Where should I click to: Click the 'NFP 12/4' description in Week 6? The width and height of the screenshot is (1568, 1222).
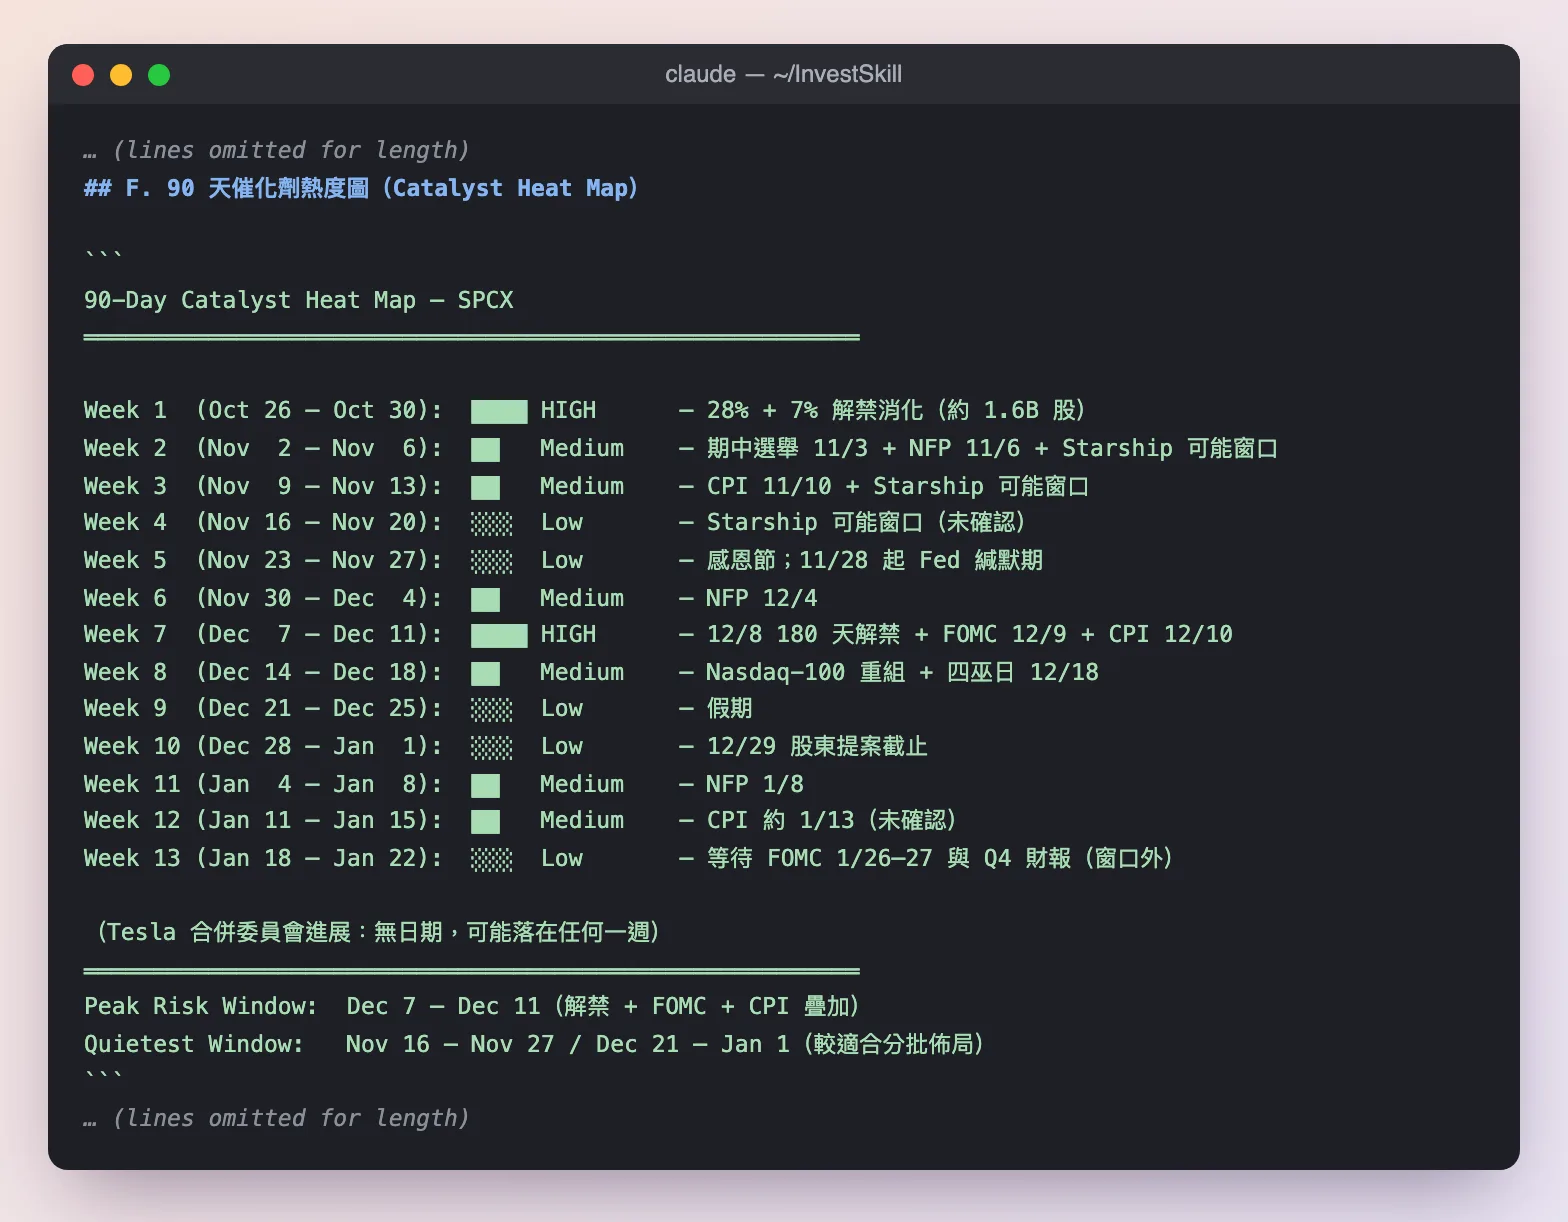pos(762,598)
